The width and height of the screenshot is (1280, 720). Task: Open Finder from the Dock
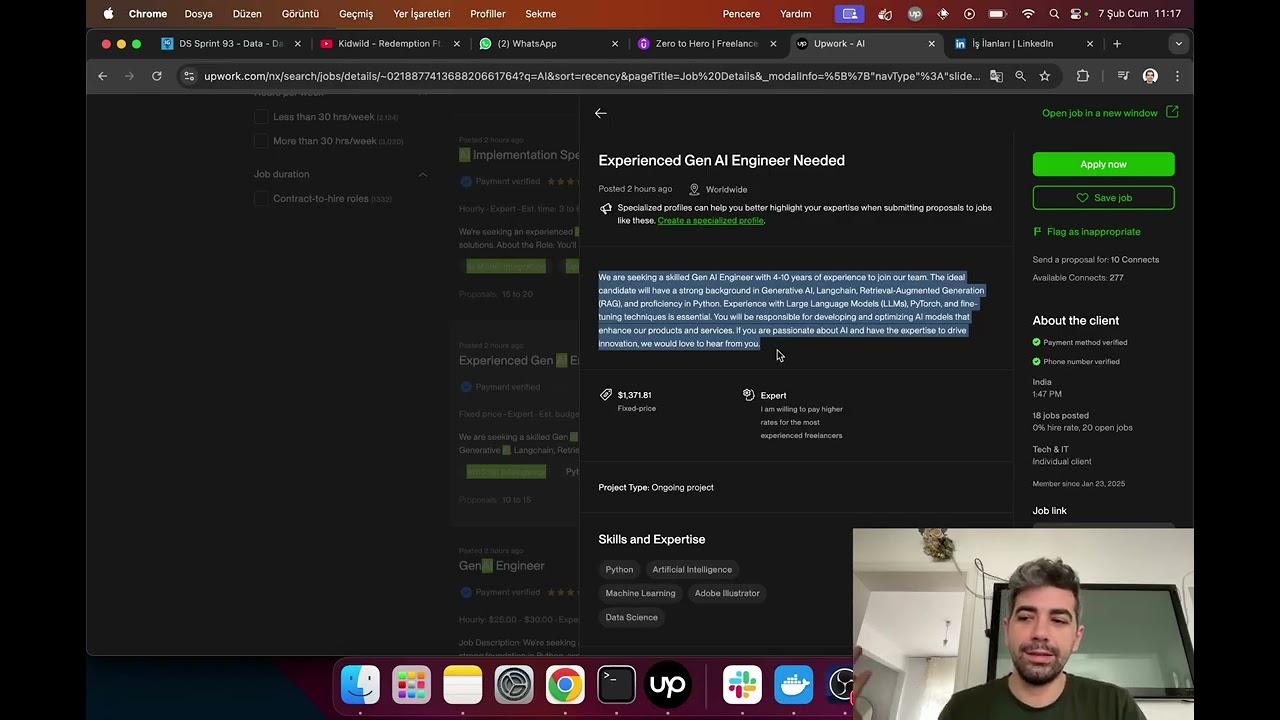360,685
